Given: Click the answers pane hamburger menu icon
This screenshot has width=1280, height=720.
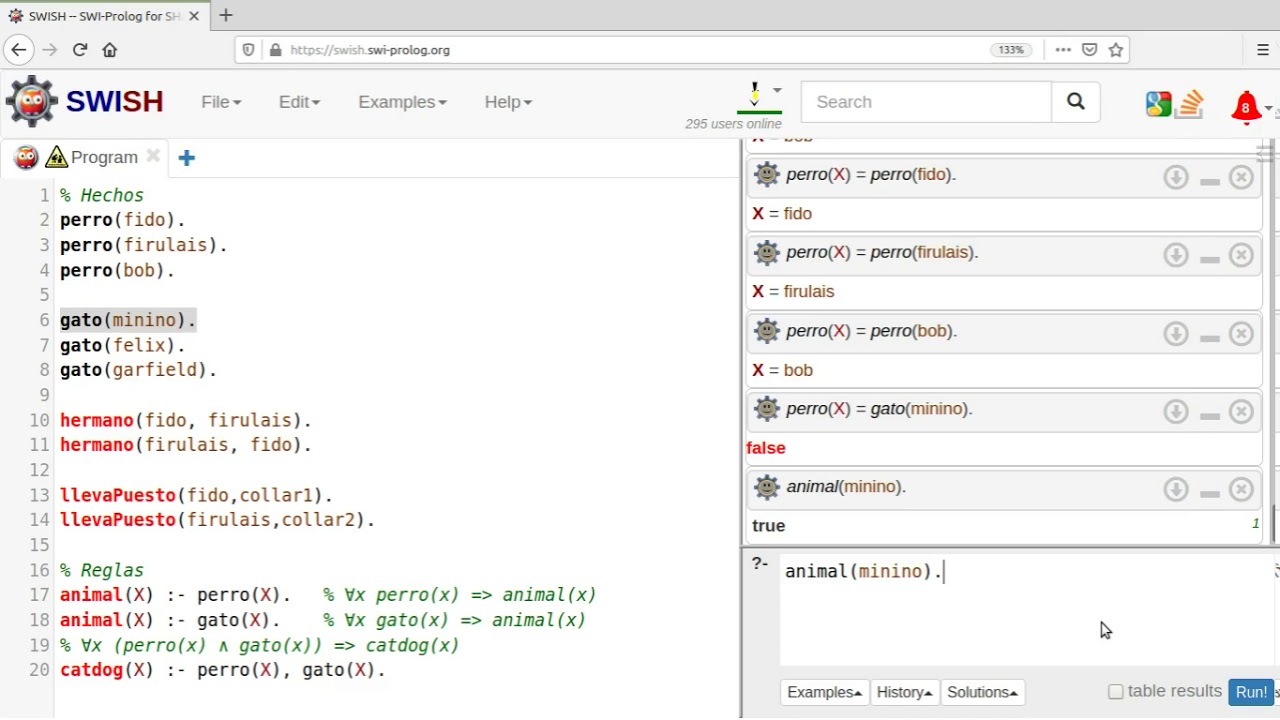Looking at the screenshot, I should point(1265,153).
